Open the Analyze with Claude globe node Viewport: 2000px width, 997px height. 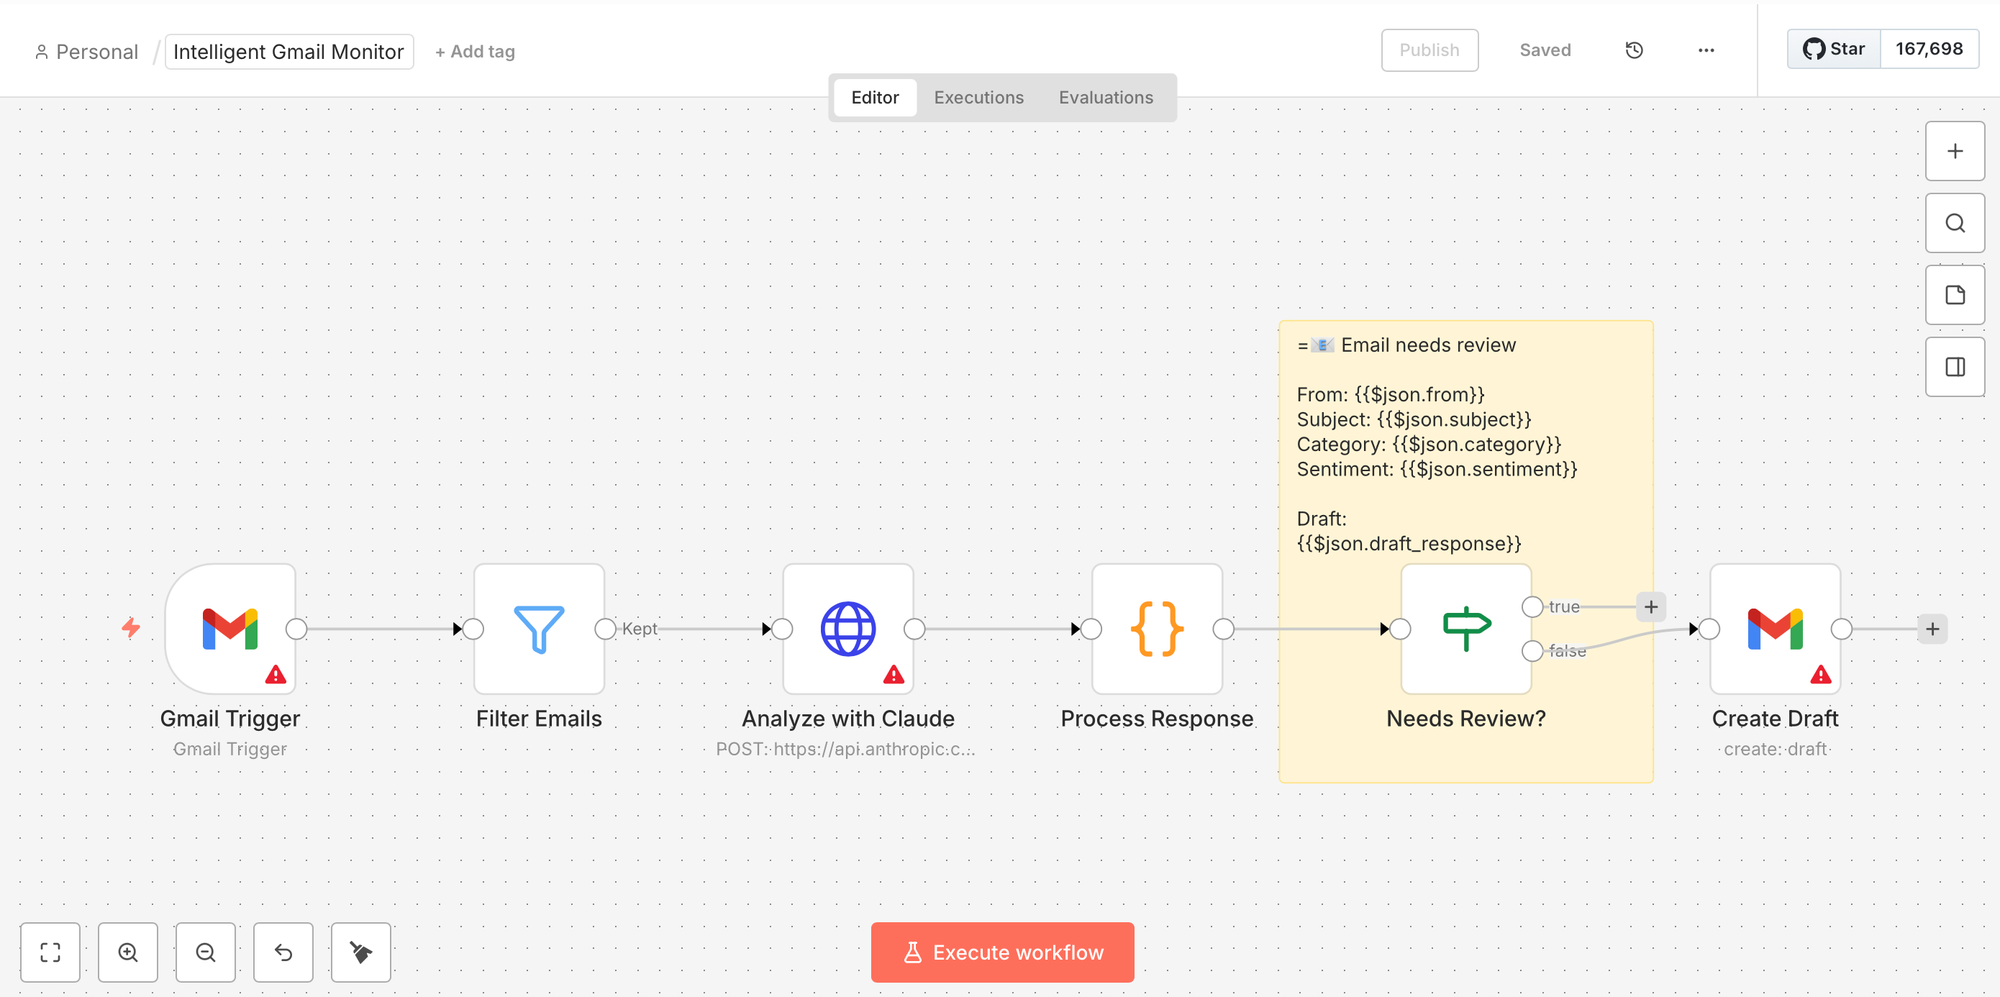click(x=848, y=629)
